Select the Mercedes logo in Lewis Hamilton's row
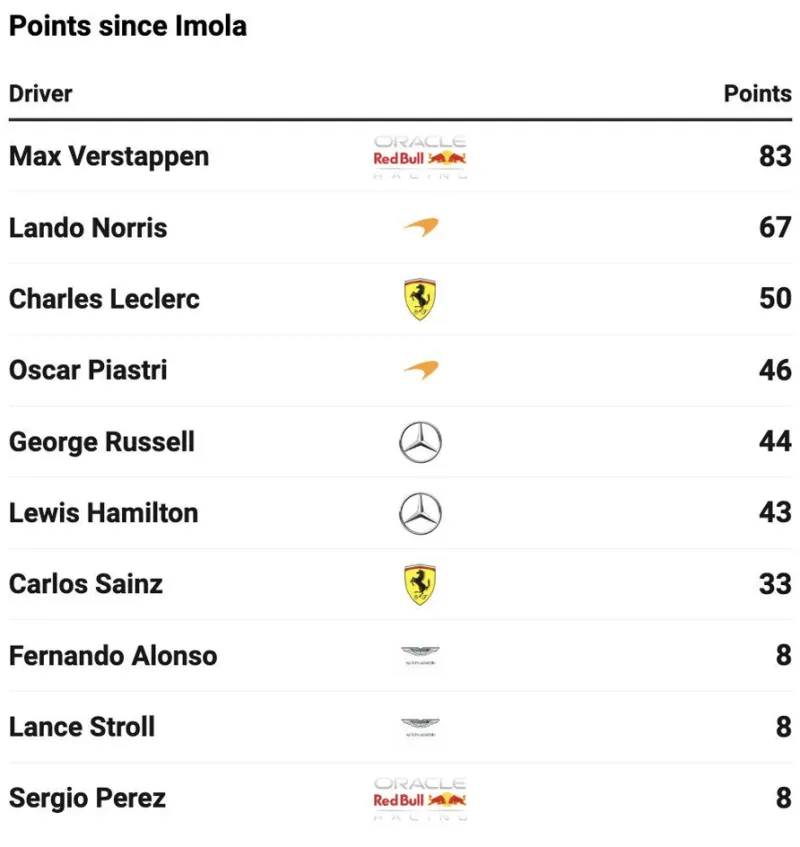Viewport: 800px width, 847px height. (420, 513)
